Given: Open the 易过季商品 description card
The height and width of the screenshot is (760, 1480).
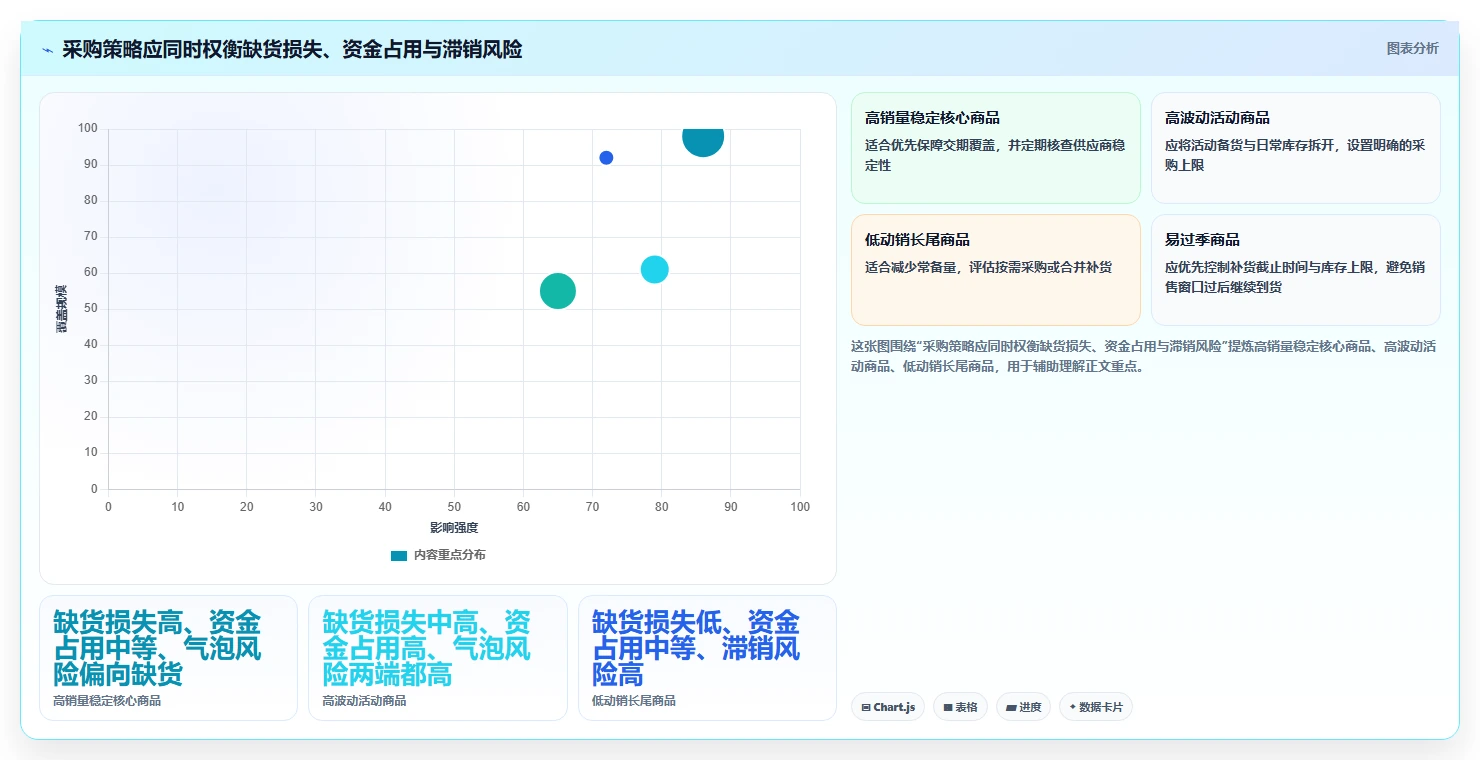Looking at the screenshot, I should tap(1295, 270).
